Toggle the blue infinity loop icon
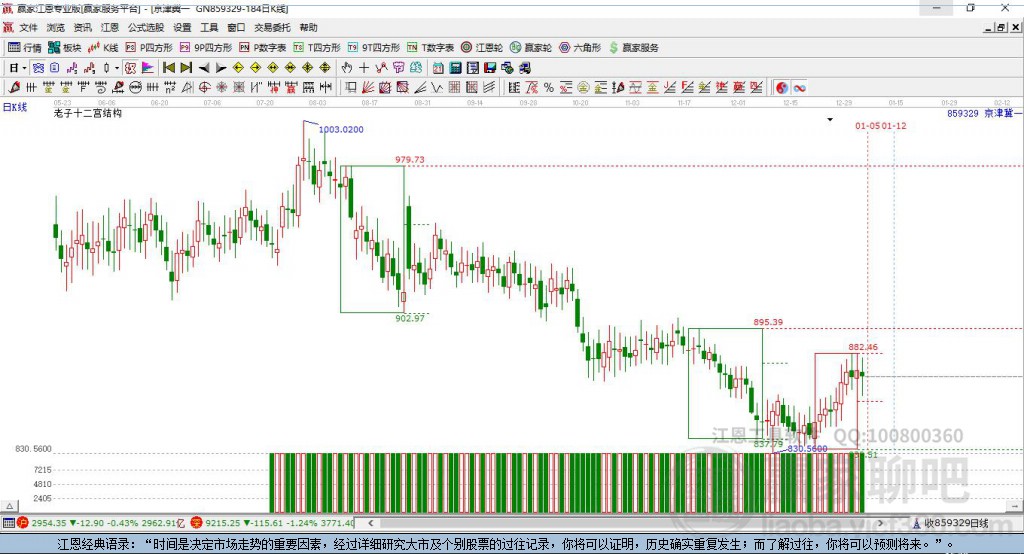This screenshot has width=1024, height=554. click(799, 88)
